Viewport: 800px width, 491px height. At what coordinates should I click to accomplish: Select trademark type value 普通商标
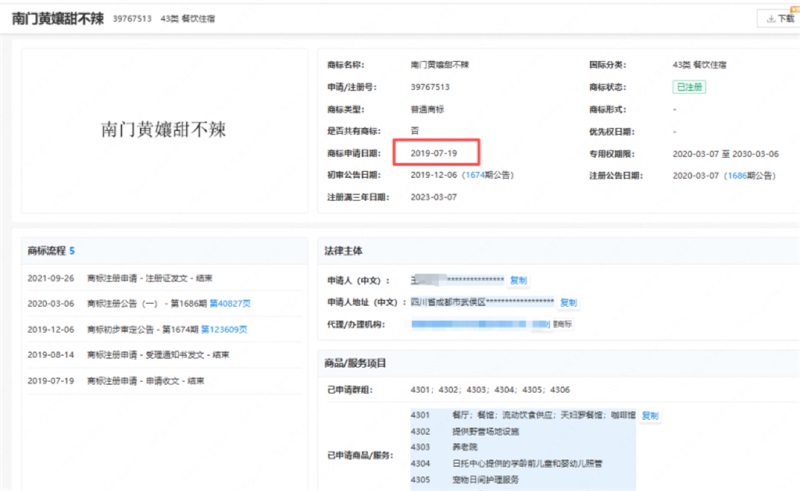(427, 109)
